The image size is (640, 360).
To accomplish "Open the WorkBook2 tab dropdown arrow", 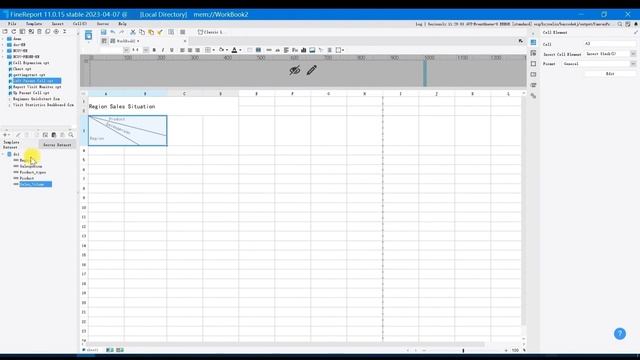I will [x=138, y=41].
